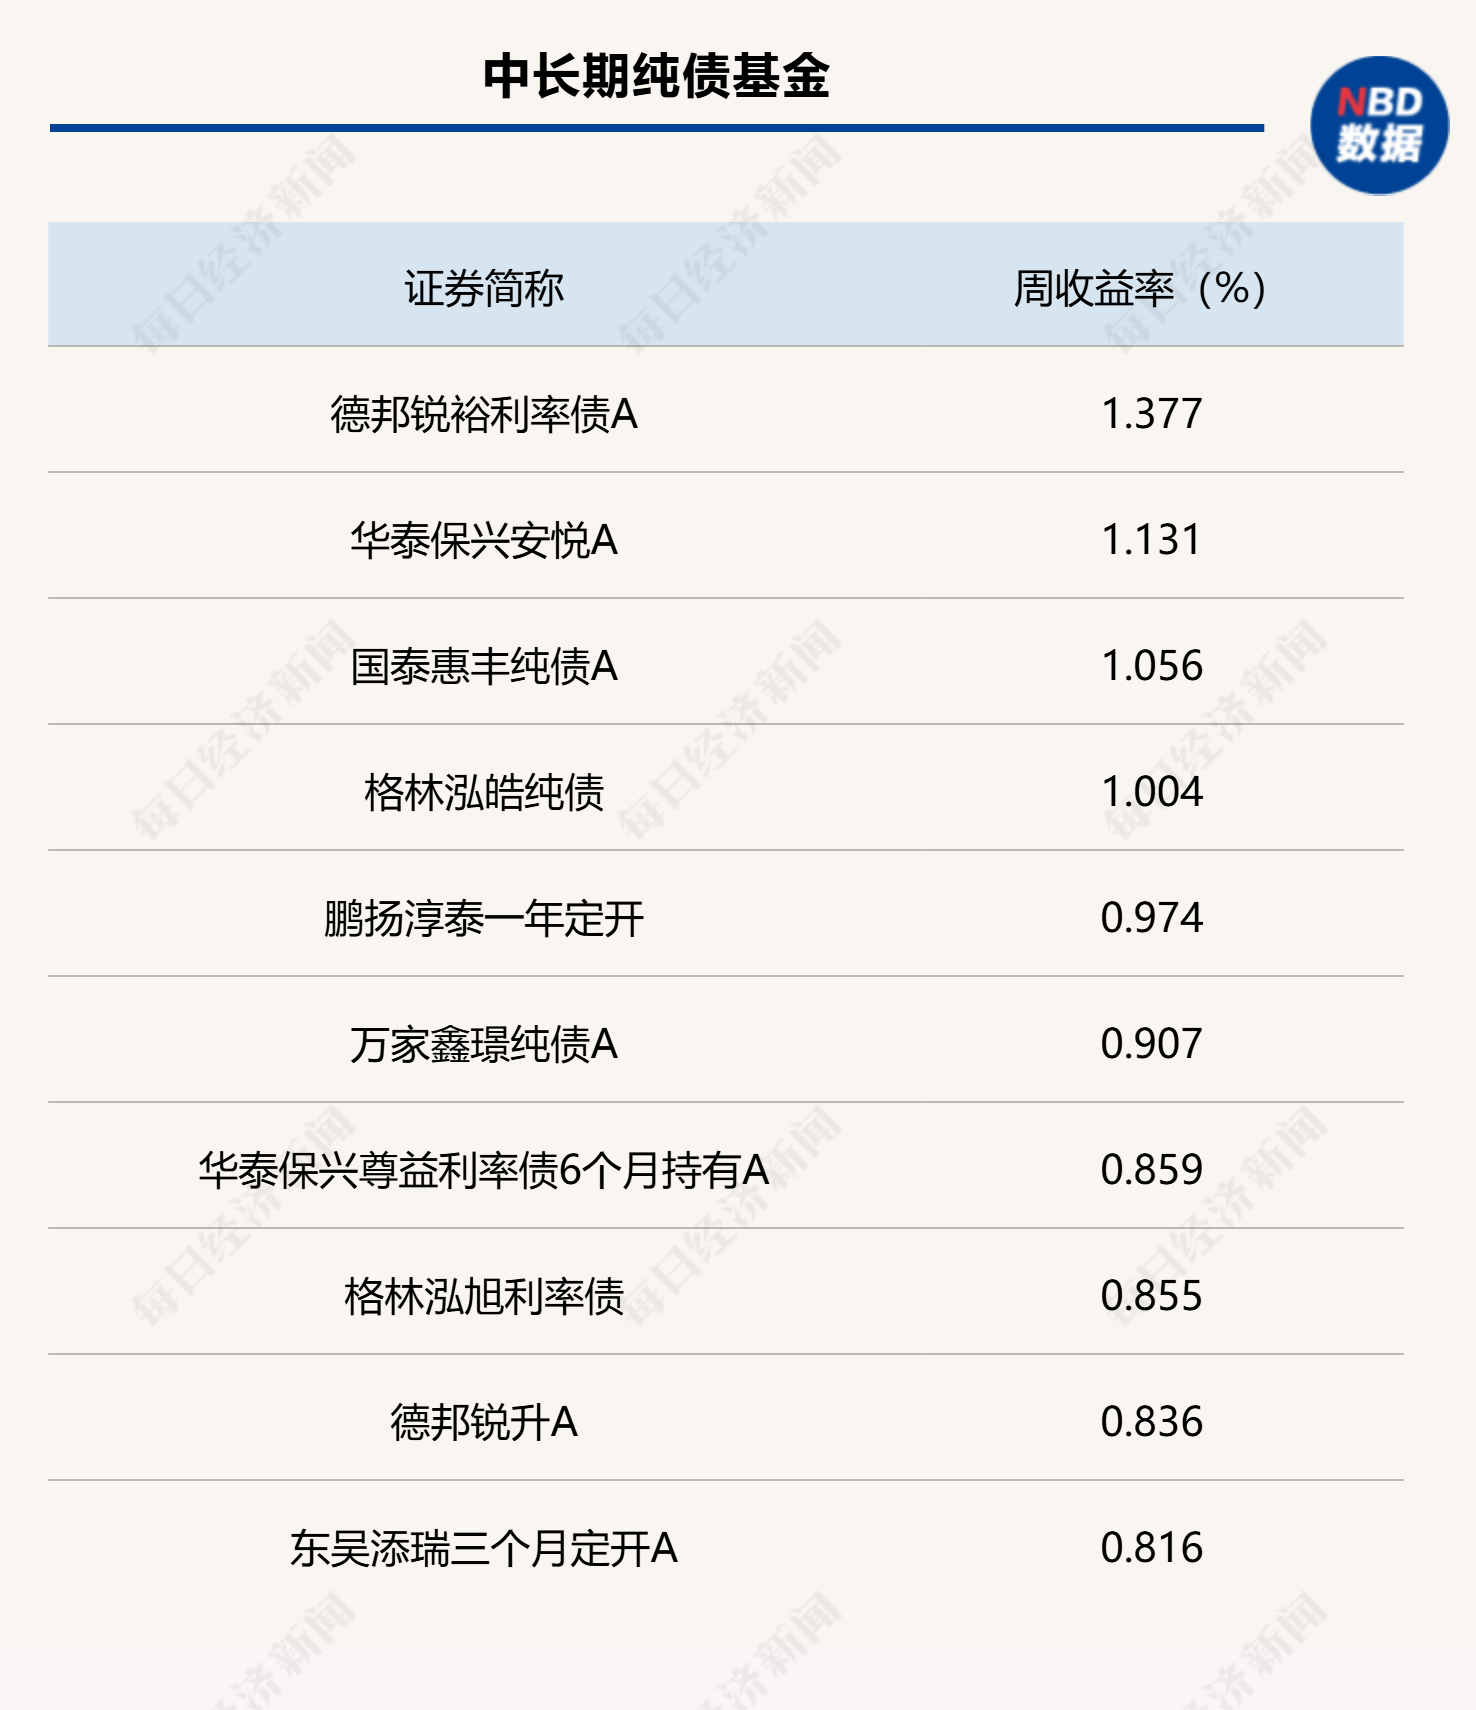Click the 格林泓皓纯债 fund name

[x=484, y=792]
